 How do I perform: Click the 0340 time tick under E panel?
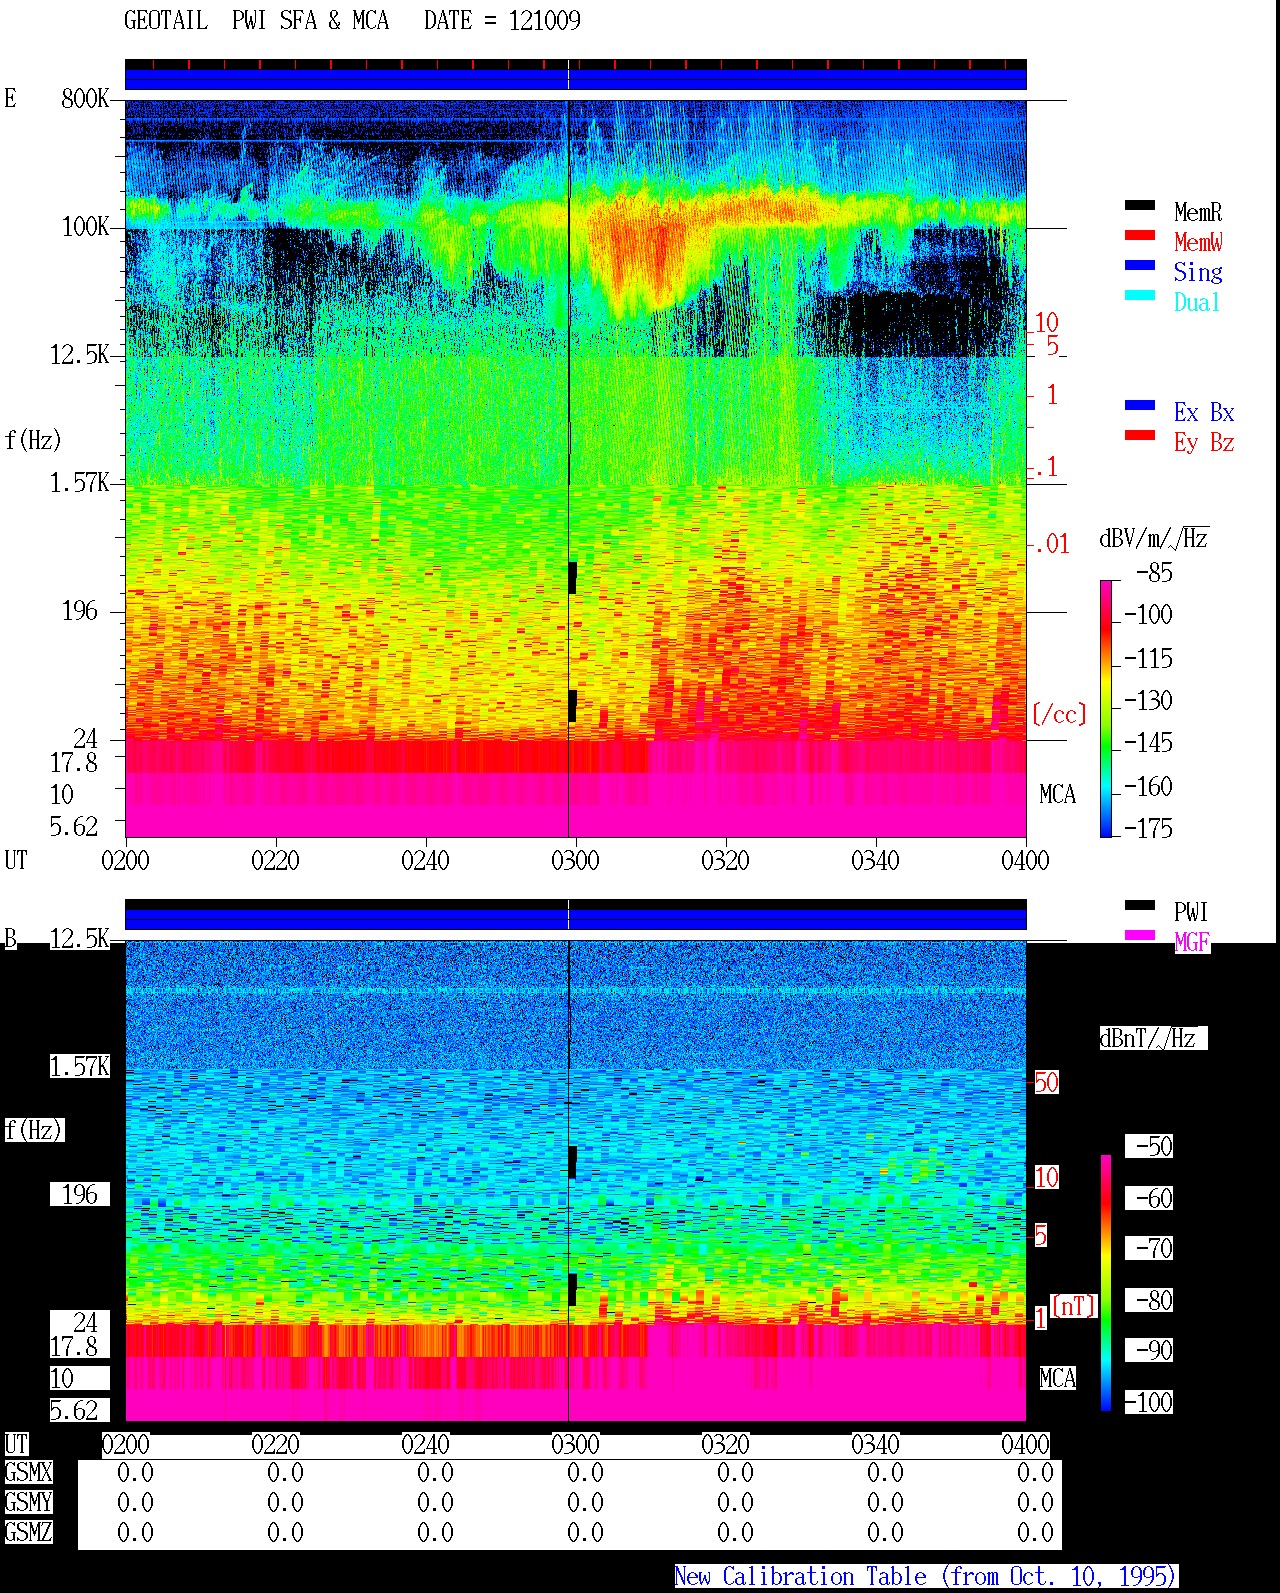(875, 860)
